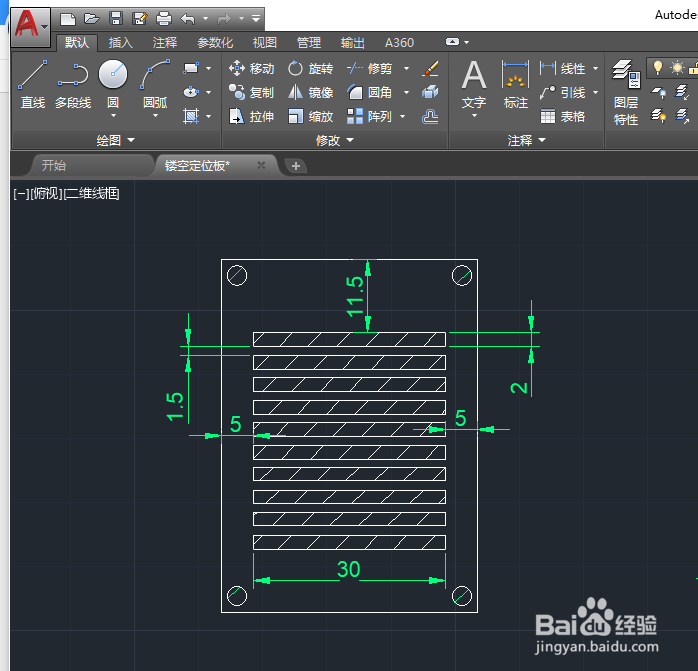This screenshot has width=698, height=671.
Task: Click the Explode icon
Action: click(x=430, y=92)
